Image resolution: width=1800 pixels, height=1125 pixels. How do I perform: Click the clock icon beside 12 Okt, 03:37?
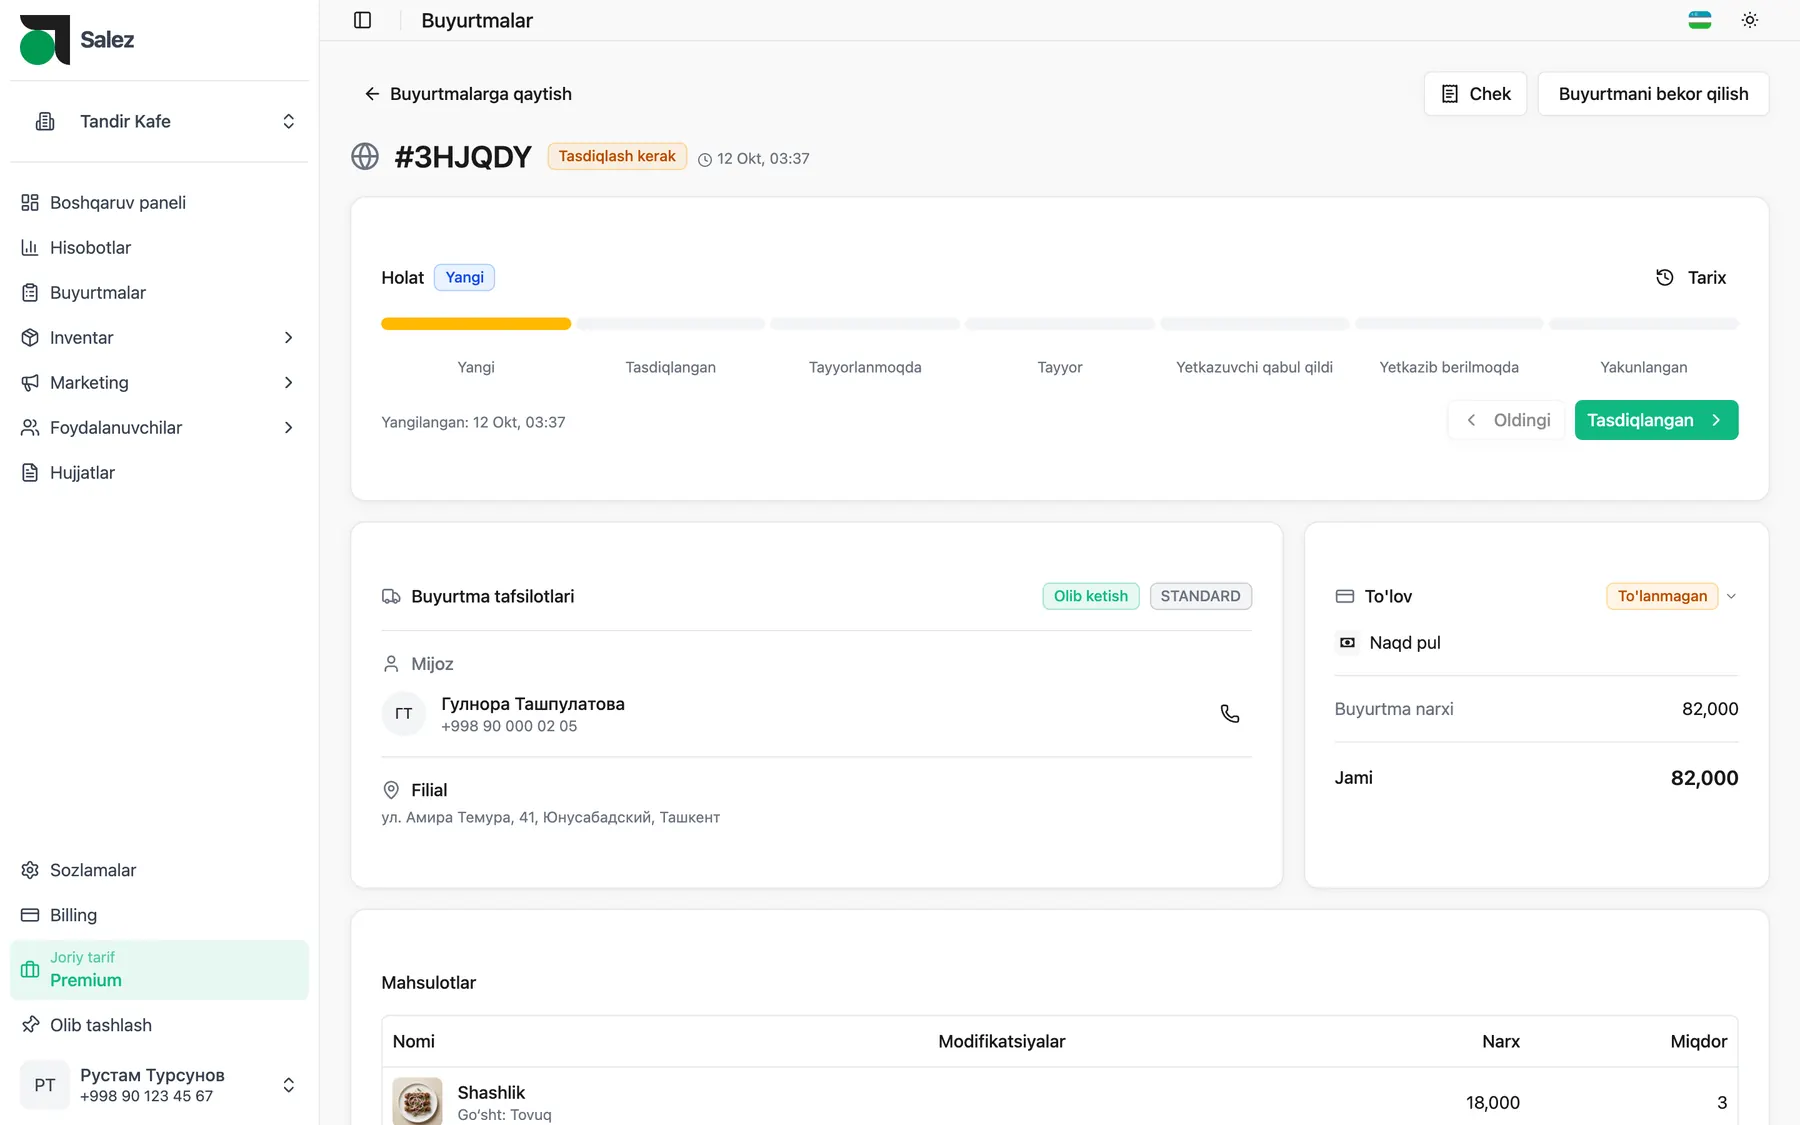coord(705,159)
